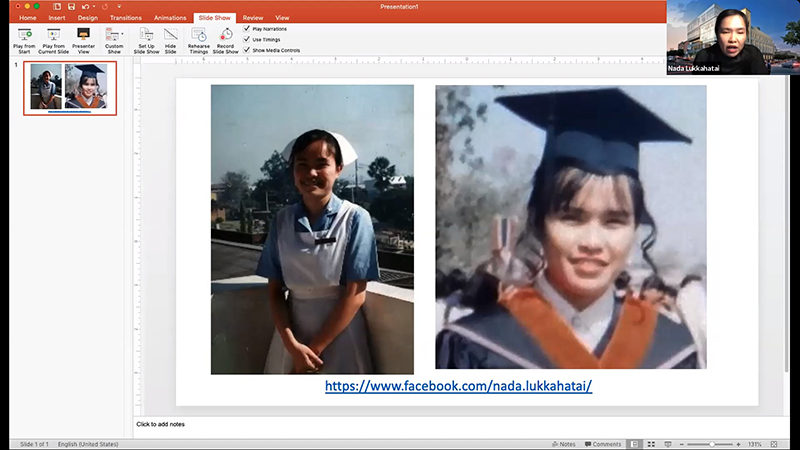Click the 131% zoom level
This screenshot has height=450, width=800.
[x=755, y=444]
